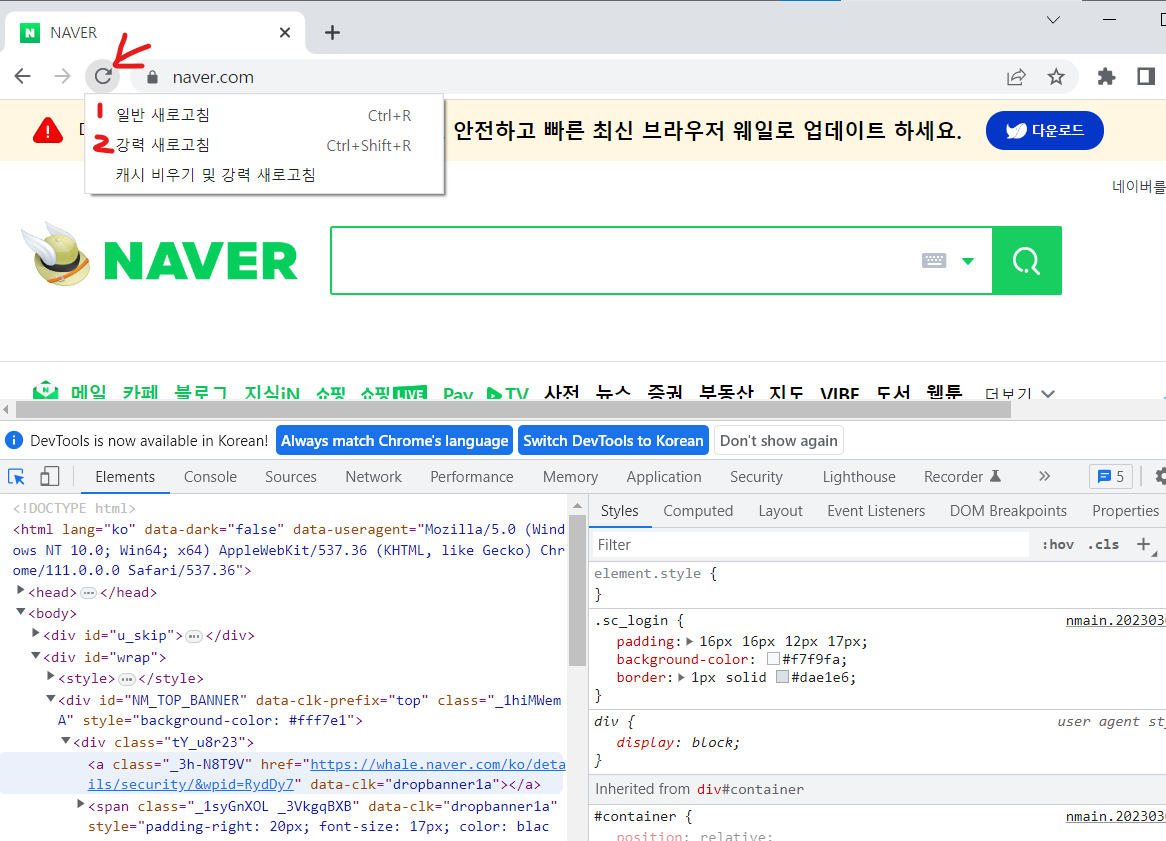Screen dimensions: 1166x841
Task: Toggle the device toolbar icon
Action: tap(49, 477)
